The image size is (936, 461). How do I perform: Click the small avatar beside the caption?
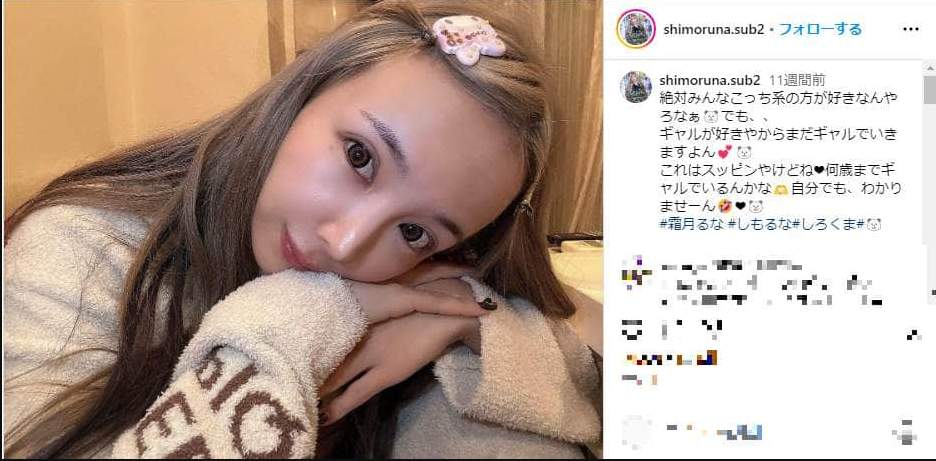tap(636, 87)
